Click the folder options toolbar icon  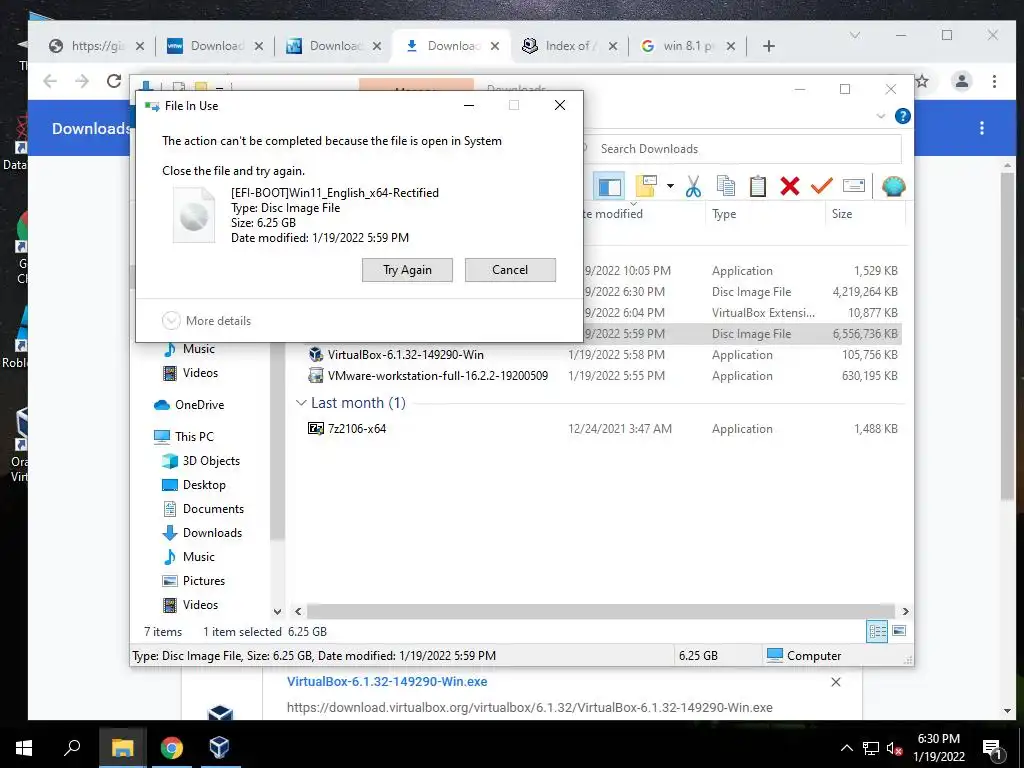pyautogui.click(x=645, y=187)
